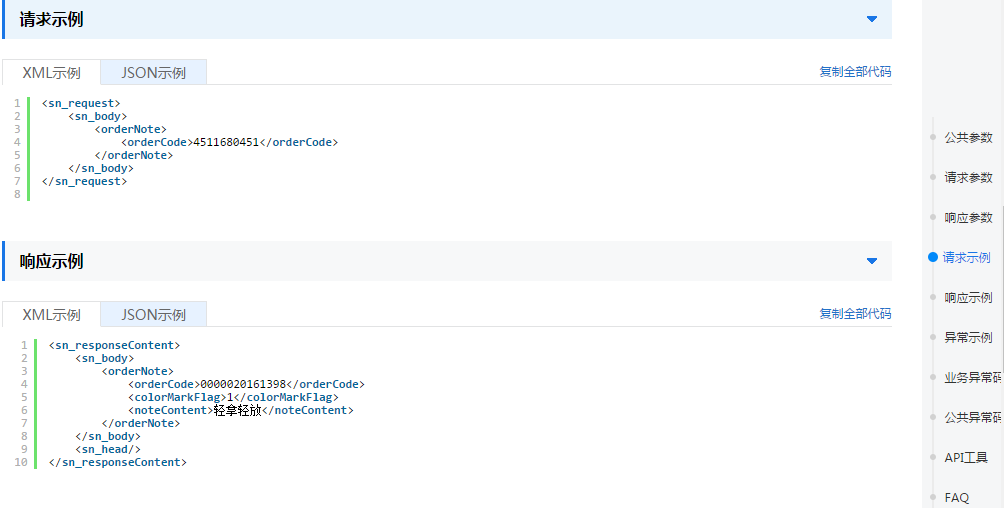Switch to JSON示例 tab under 响应示例

click(154, 315)
